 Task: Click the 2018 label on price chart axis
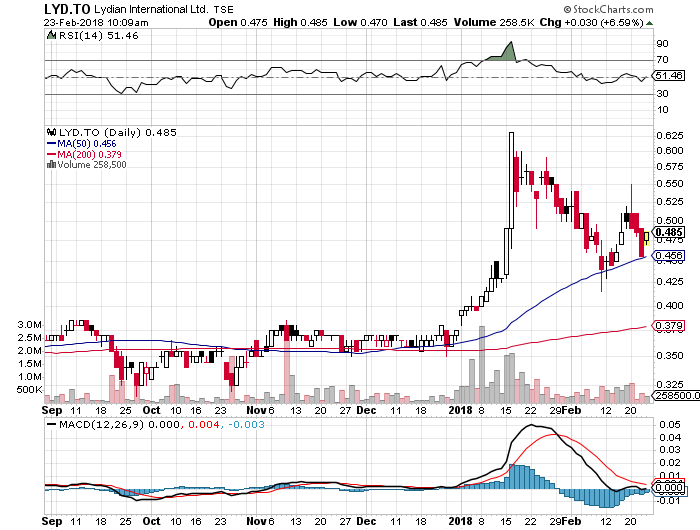(460, 410)
